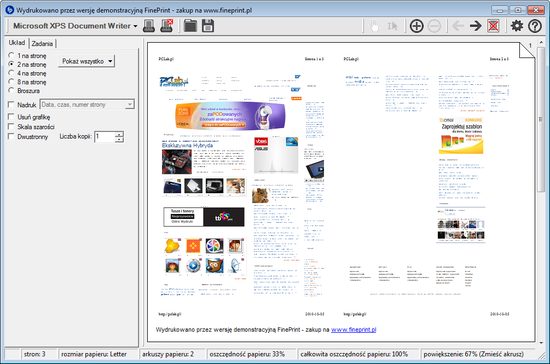550x364 pixels.
Task: Click the first page preview thumbnail
Action: coord(241,186)
